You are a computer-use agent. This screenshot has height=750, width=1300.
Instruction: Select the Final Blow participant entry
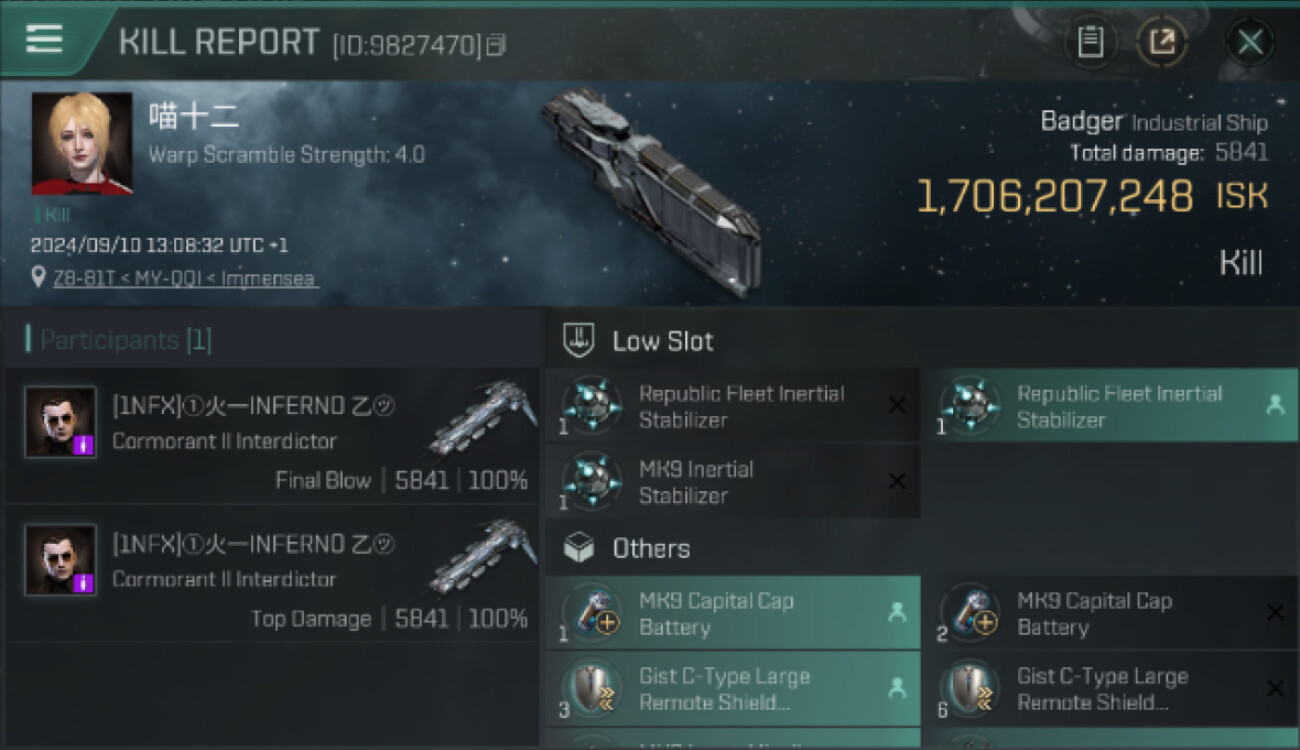pyautogui.click(x=272, y=436)
